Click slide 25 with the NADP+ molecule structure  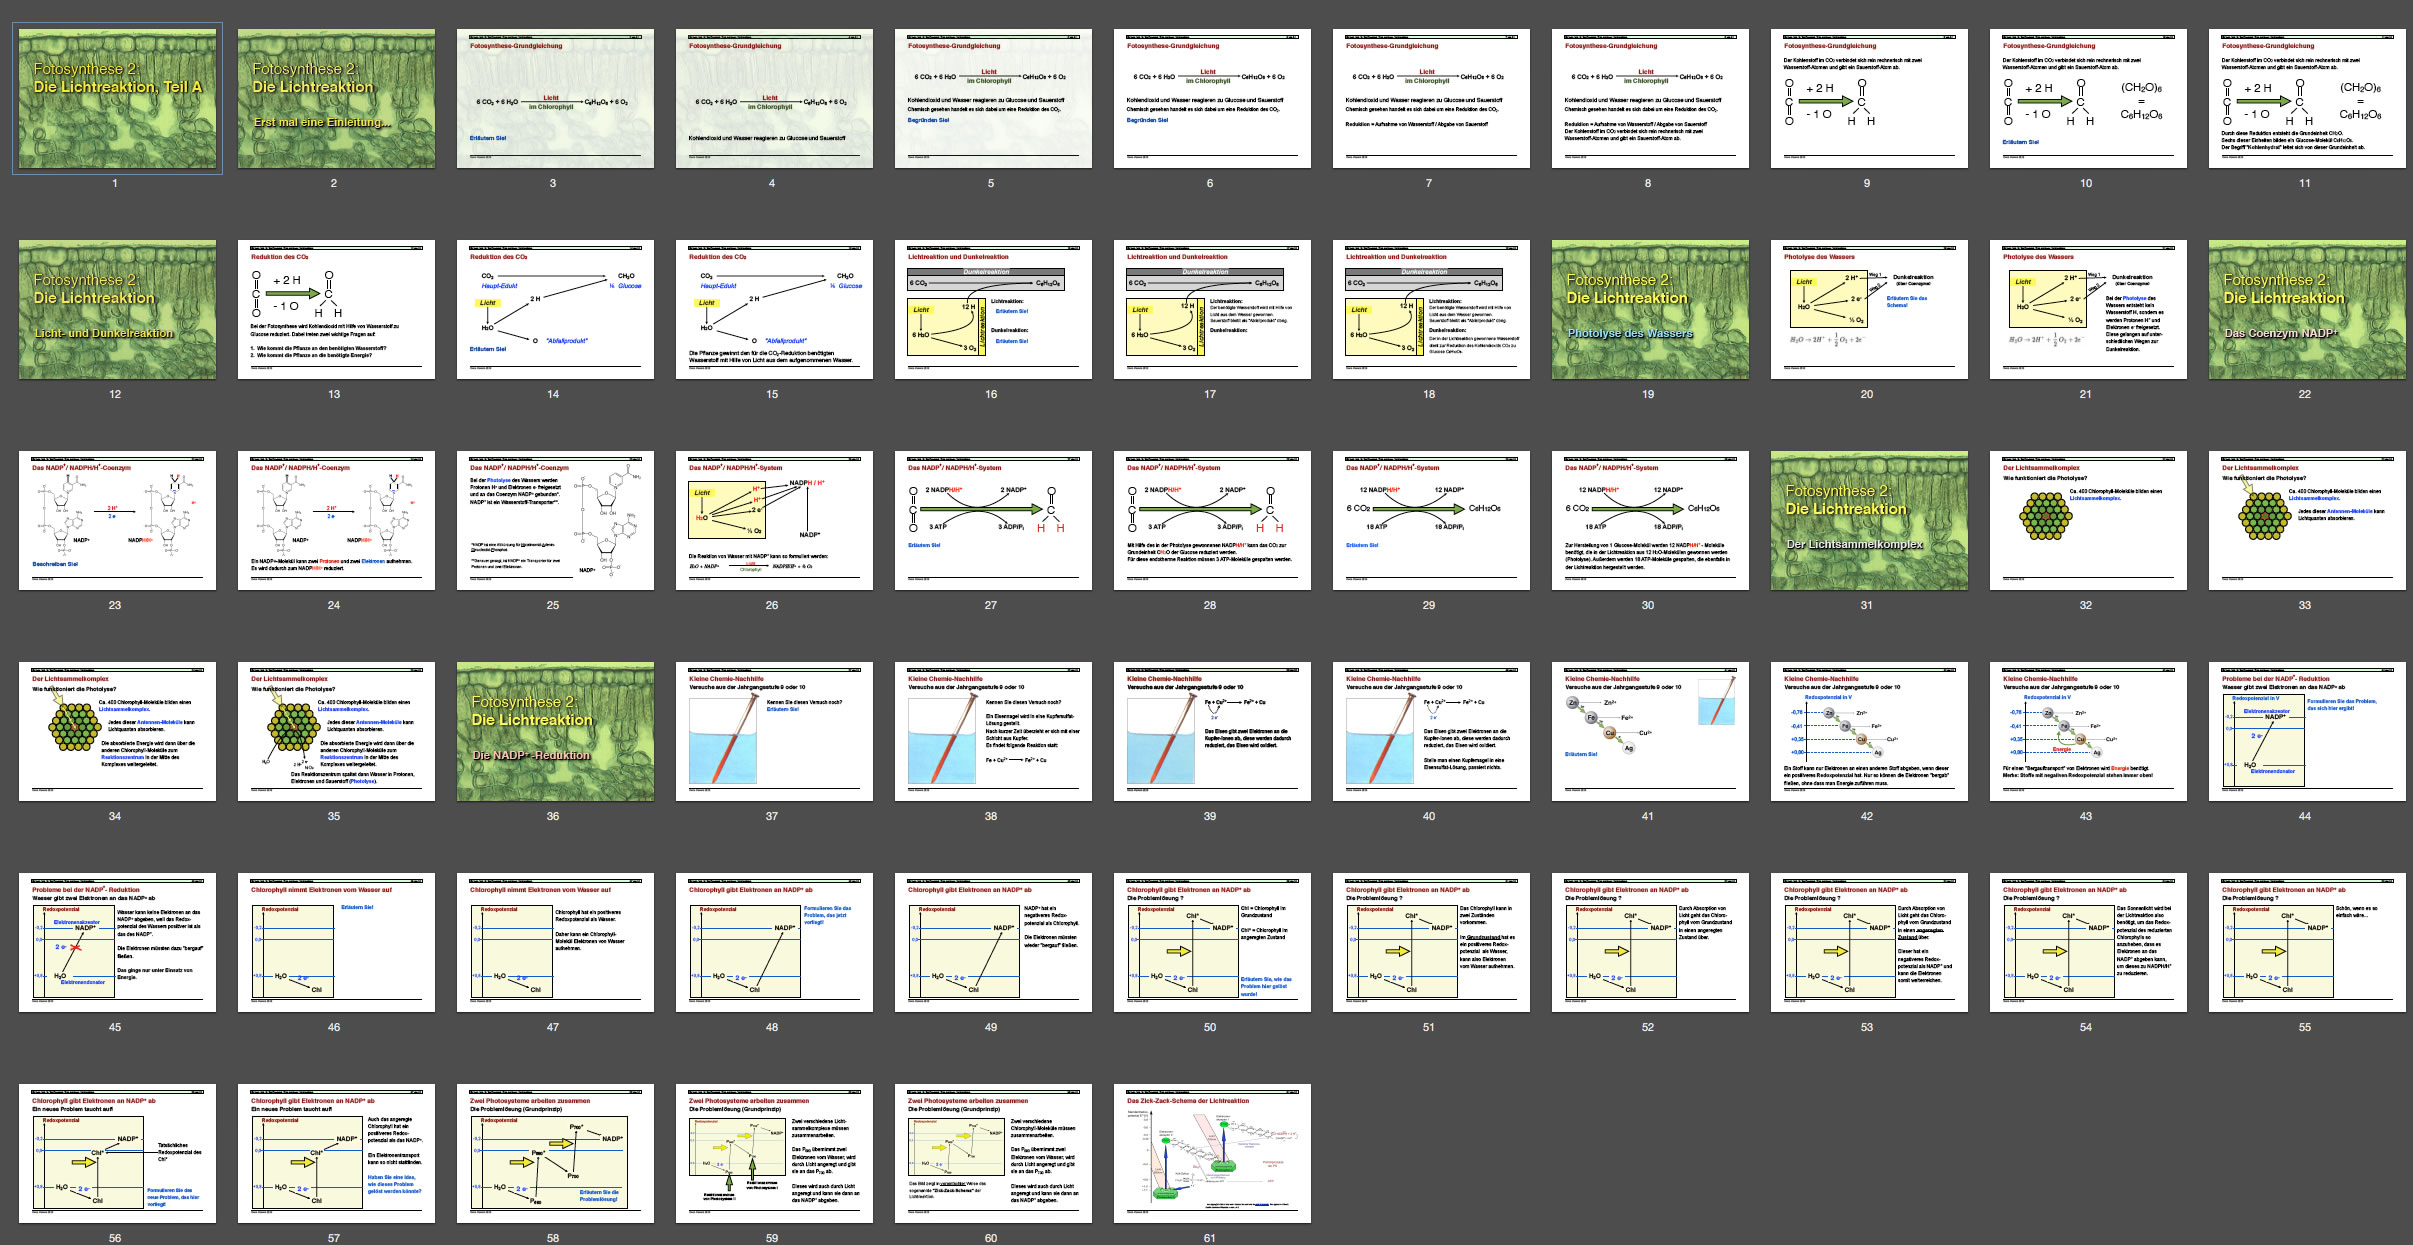pos(555,520)
